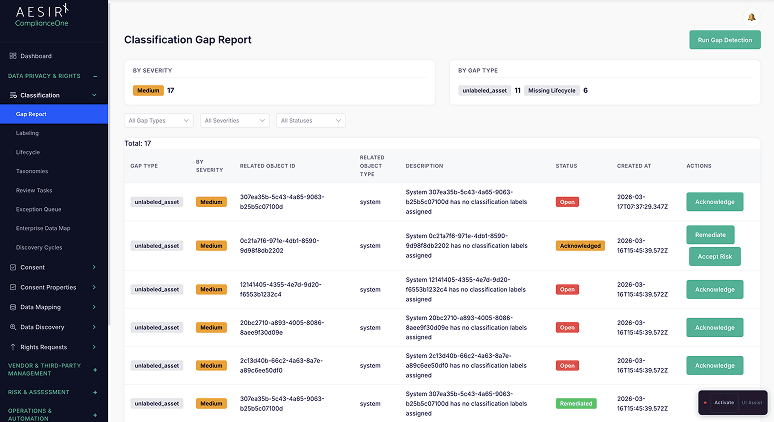Go to Exception Queue in sidebar

coord(39,210)
